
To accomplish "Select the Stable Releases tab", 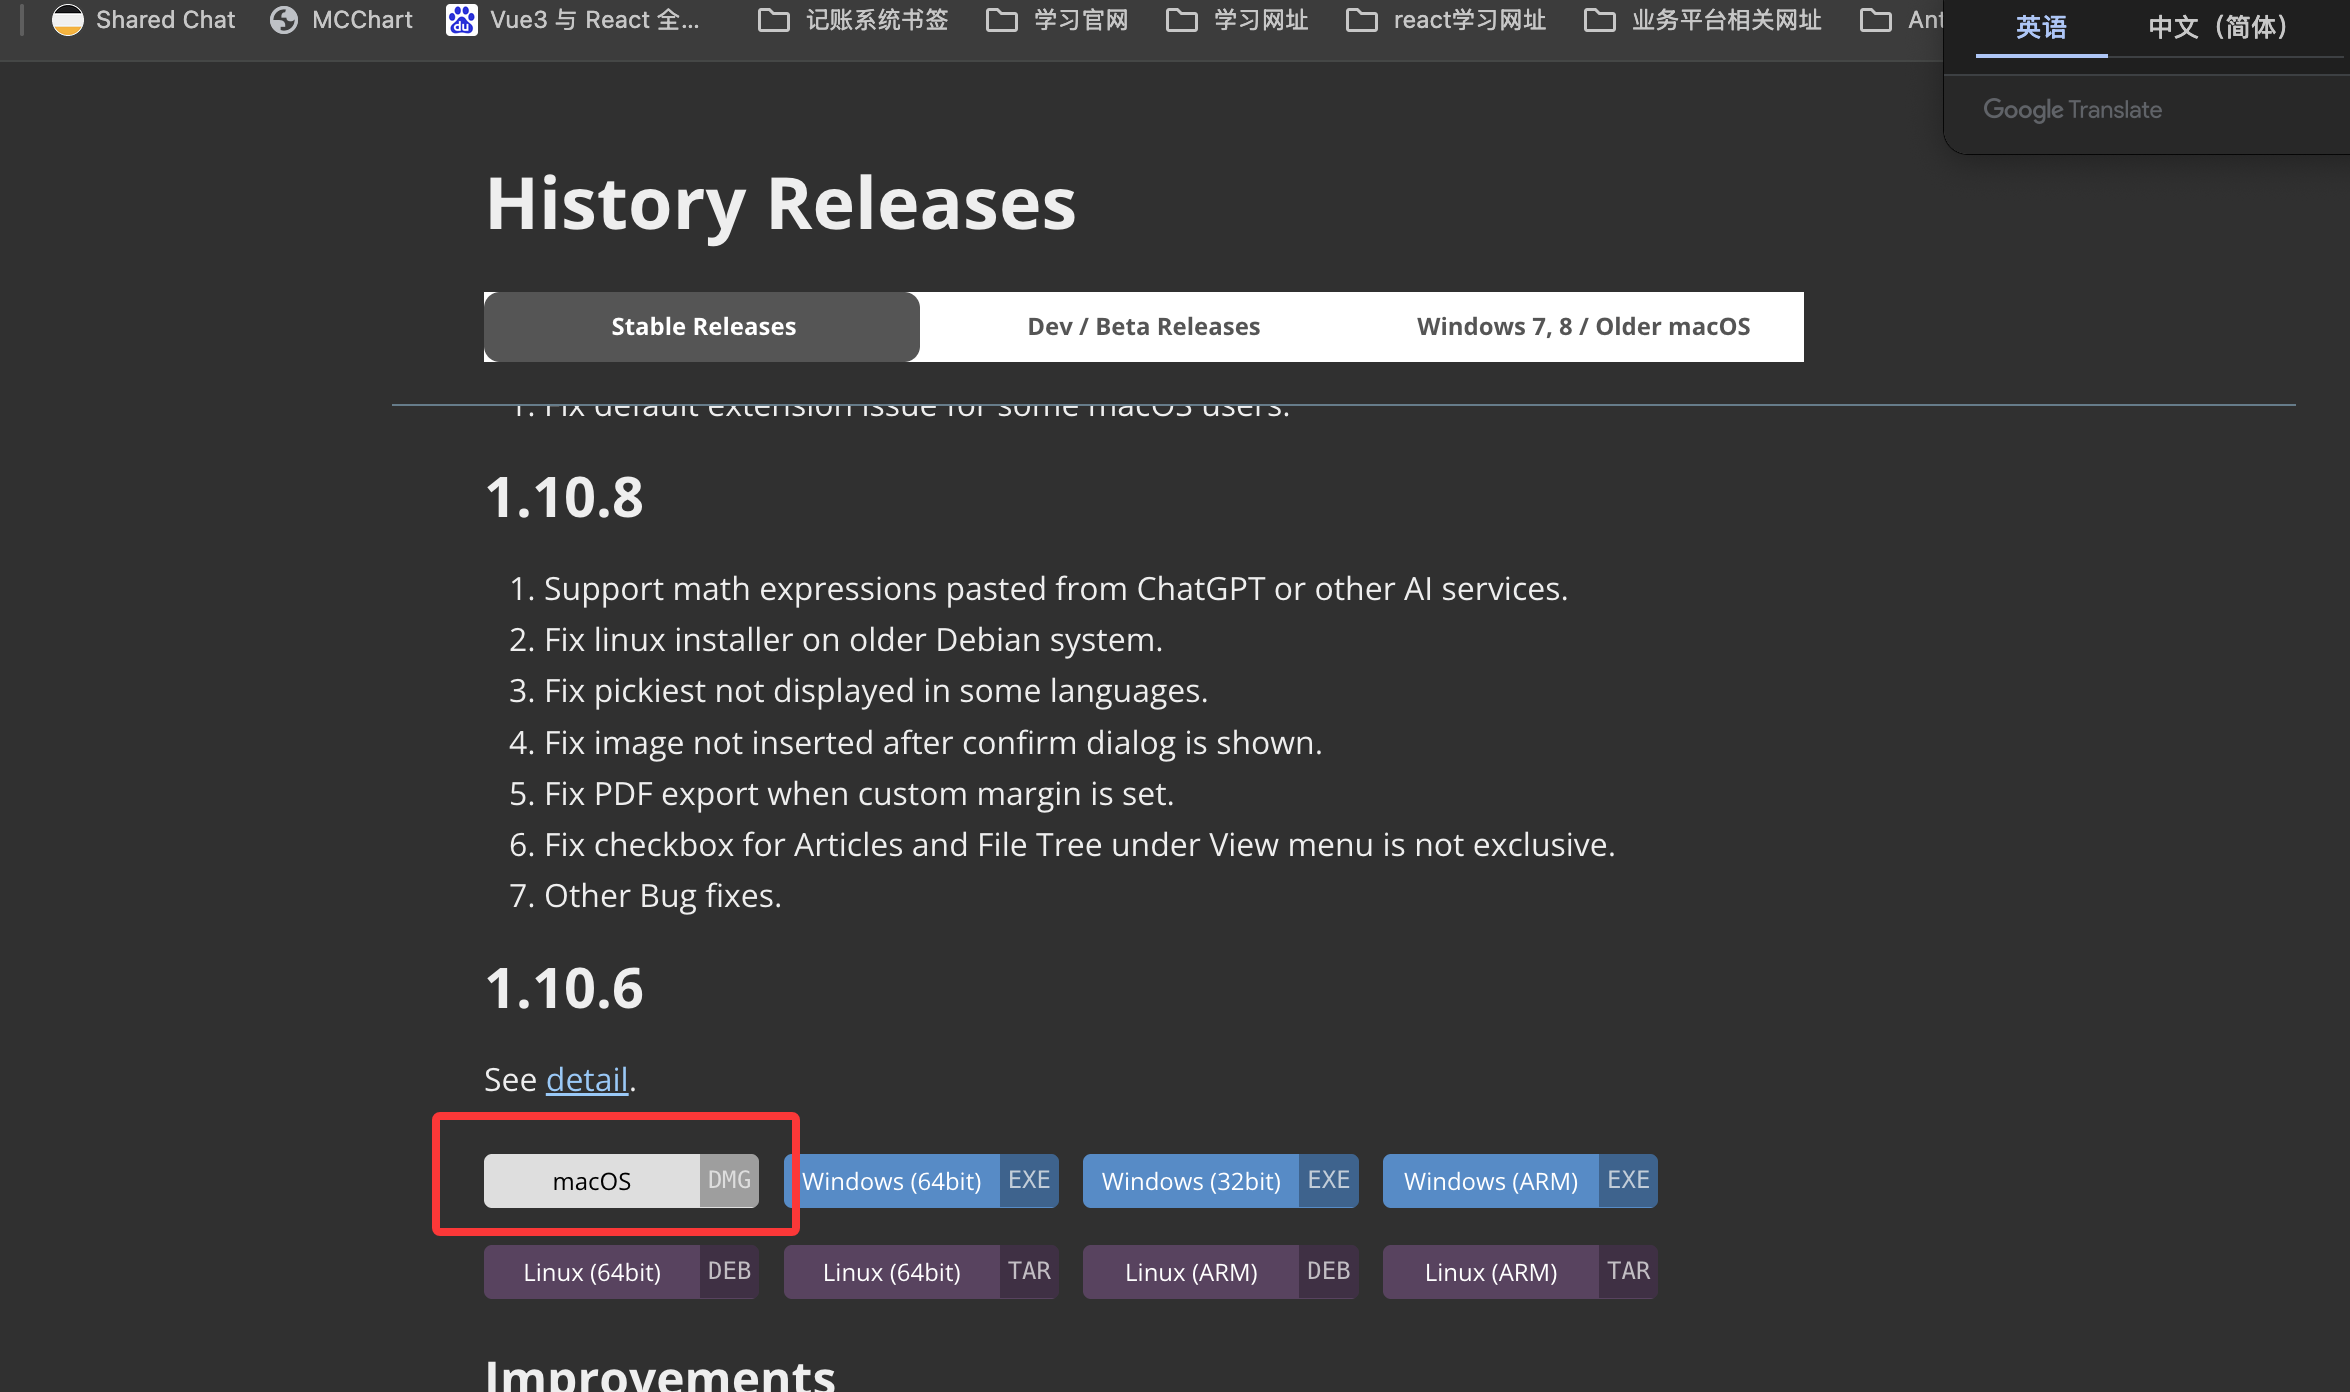I will point(703,327).
